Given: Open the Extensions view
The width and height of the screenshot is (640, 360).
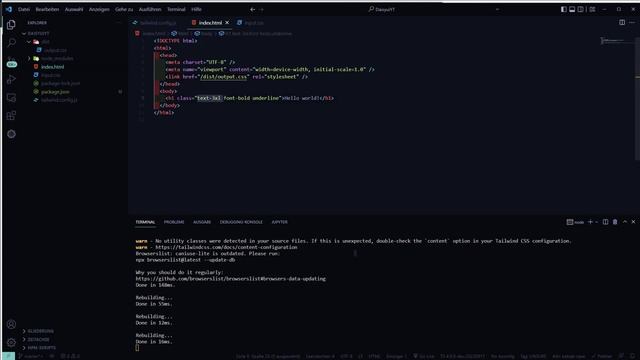Looking at the screenshot, I should pyautogui.click(x=11, y=116).
